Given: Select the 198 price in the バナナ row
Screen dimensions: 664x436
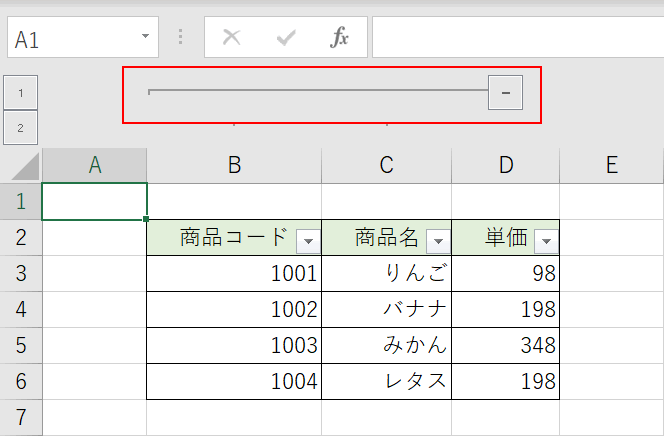Looking at the screenshot, I should (506, 309).
